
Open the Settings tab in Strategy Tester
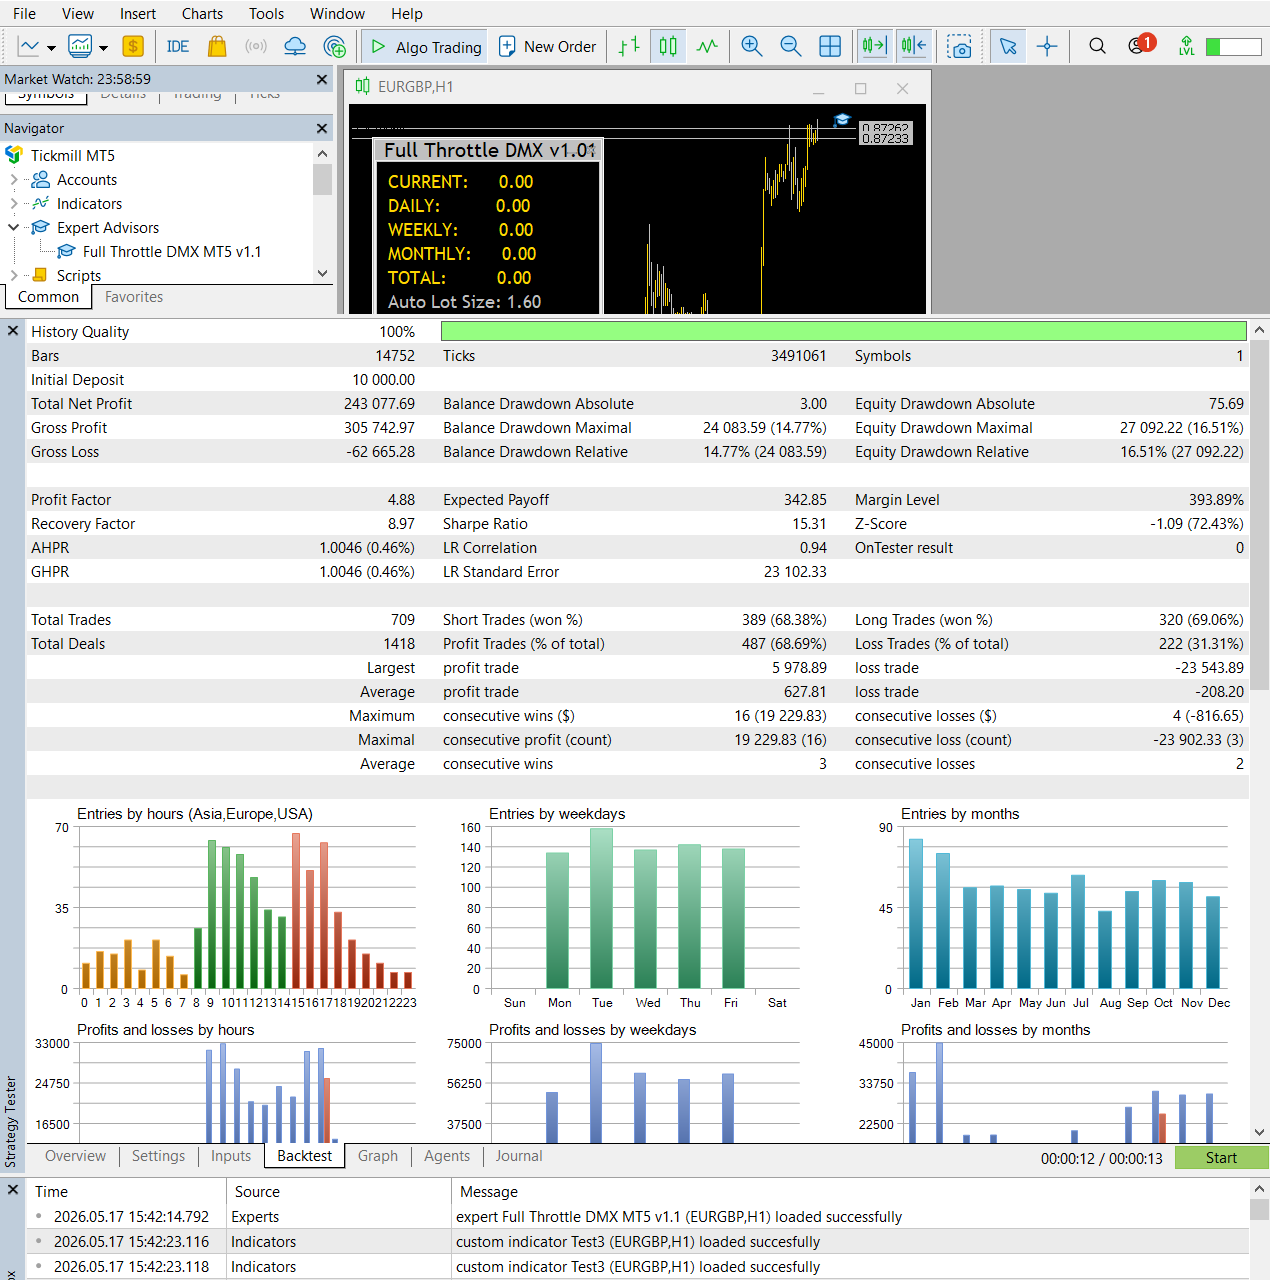[158, 1156]
